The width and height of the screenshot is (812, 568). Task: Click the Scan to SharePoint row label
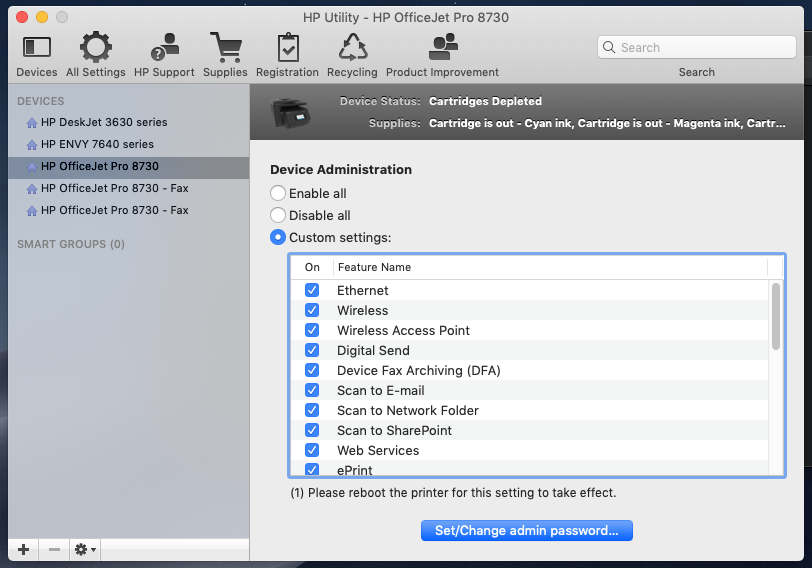coord(394,430)
